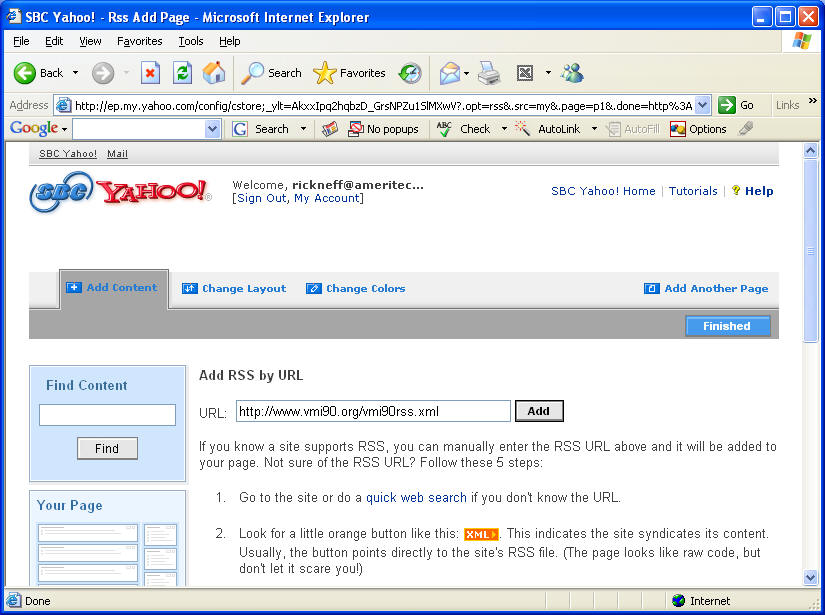The width and height of the screenshot is (825, 615).
Task: Open the Favorites menu
Action: [x=139, y=41]
